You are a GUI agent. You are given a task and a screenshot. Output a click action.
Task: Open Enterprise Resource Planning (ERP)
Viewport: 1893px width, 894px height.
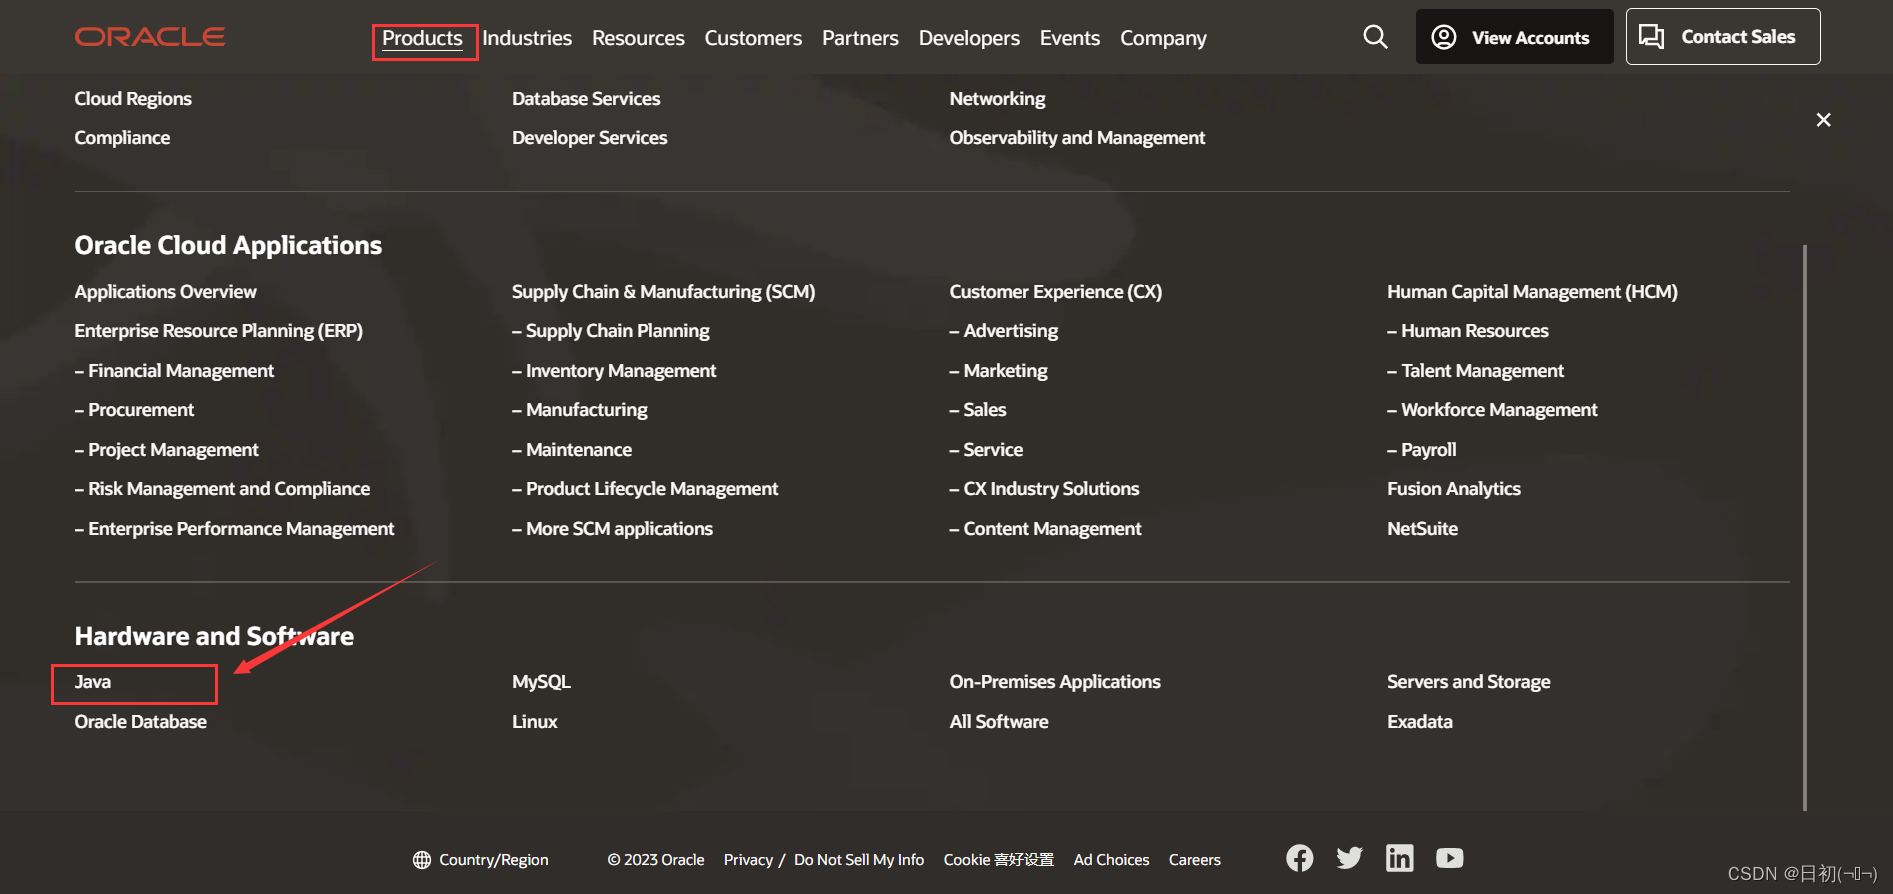point(218,331)
